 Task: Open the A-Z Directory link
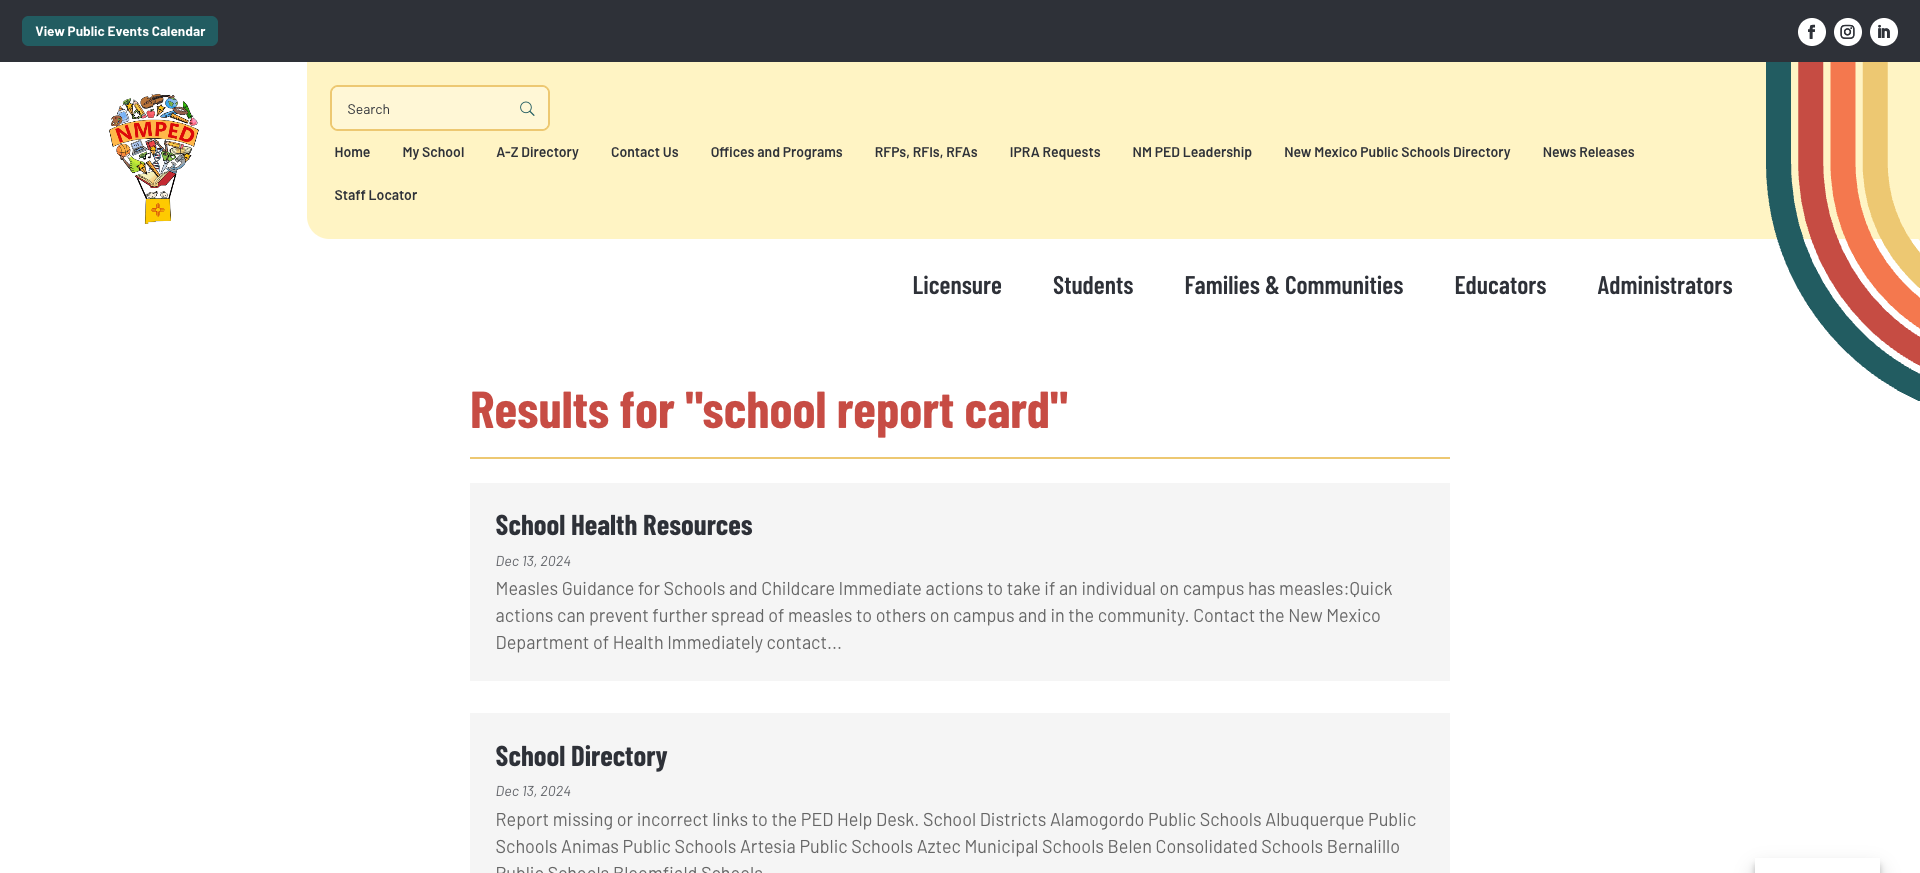tap(537, 152)
